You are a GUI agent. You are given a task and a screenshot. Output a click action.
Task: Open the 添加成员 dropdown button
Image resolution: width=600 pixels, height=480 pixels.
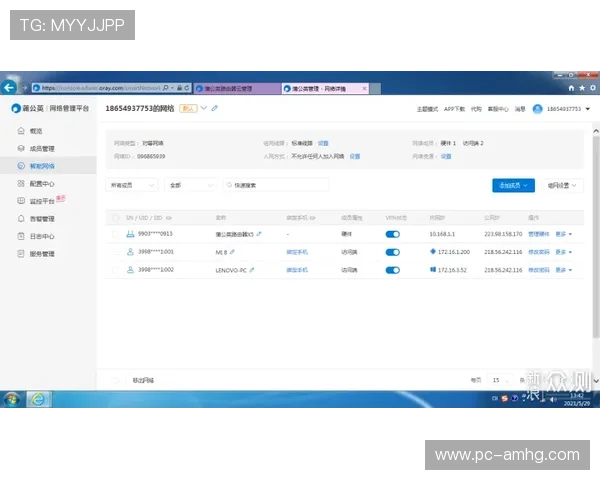[513, 186]
